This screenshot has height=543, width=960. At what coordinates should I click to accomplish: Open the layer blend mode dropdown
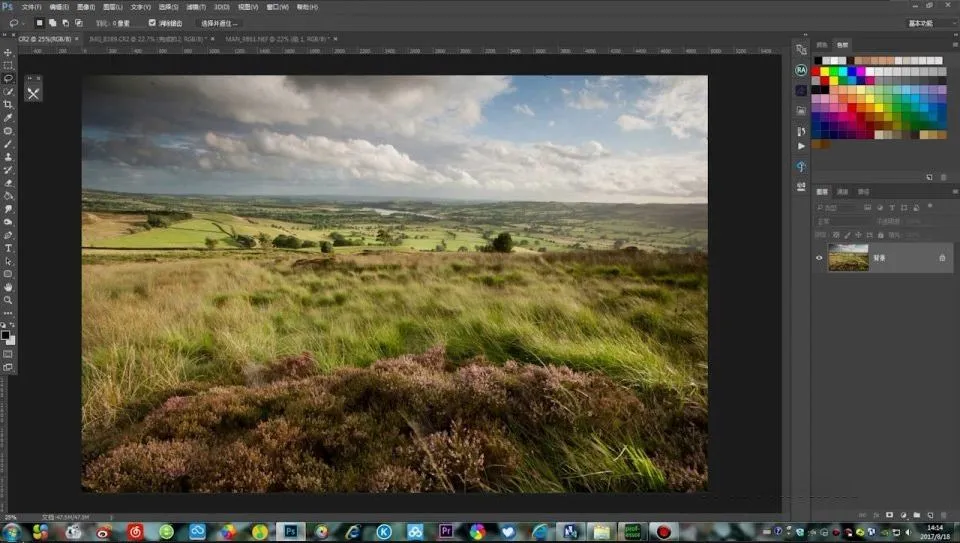[x=842, y=221]
